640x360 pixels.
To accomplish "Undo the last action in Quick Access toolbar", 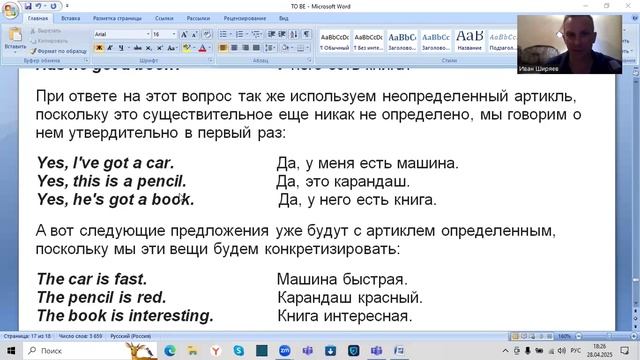I will tap(38, 6).
